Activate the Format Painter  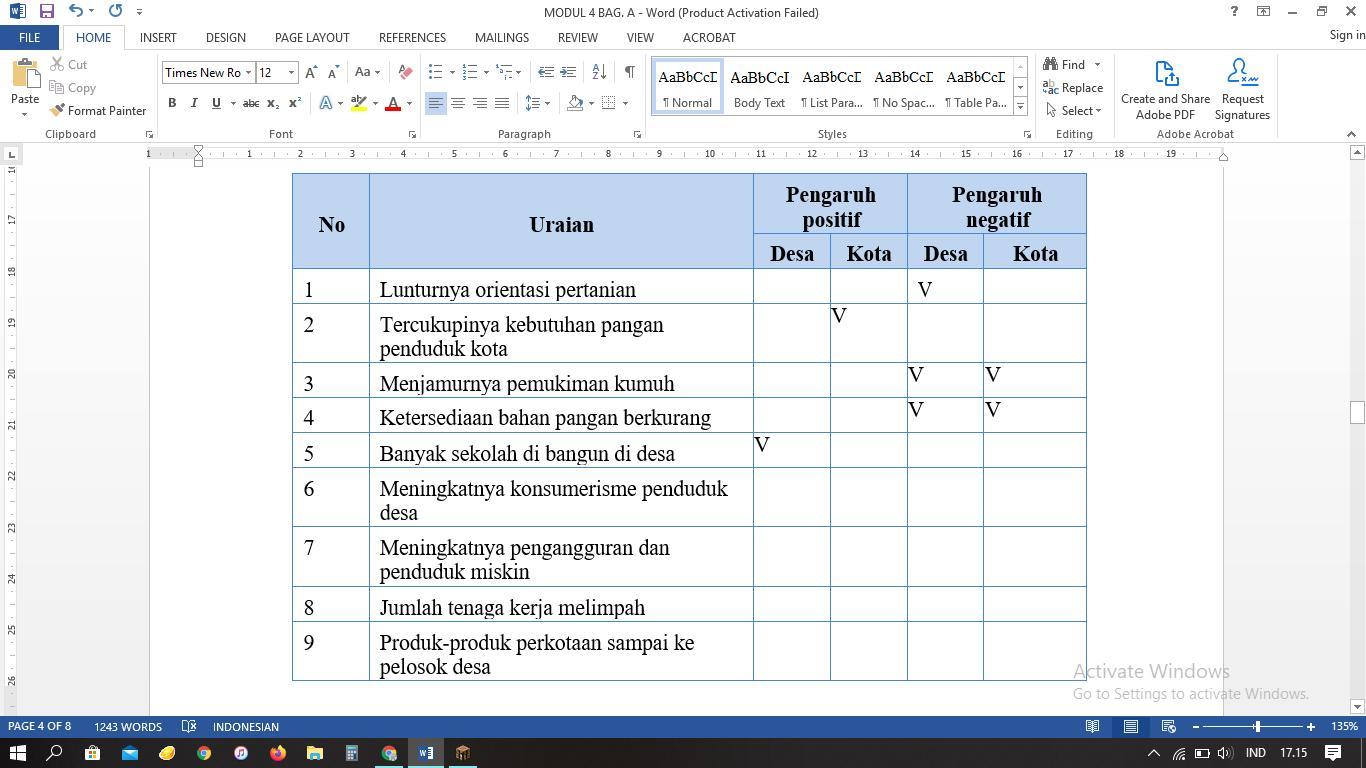point(98,111)
